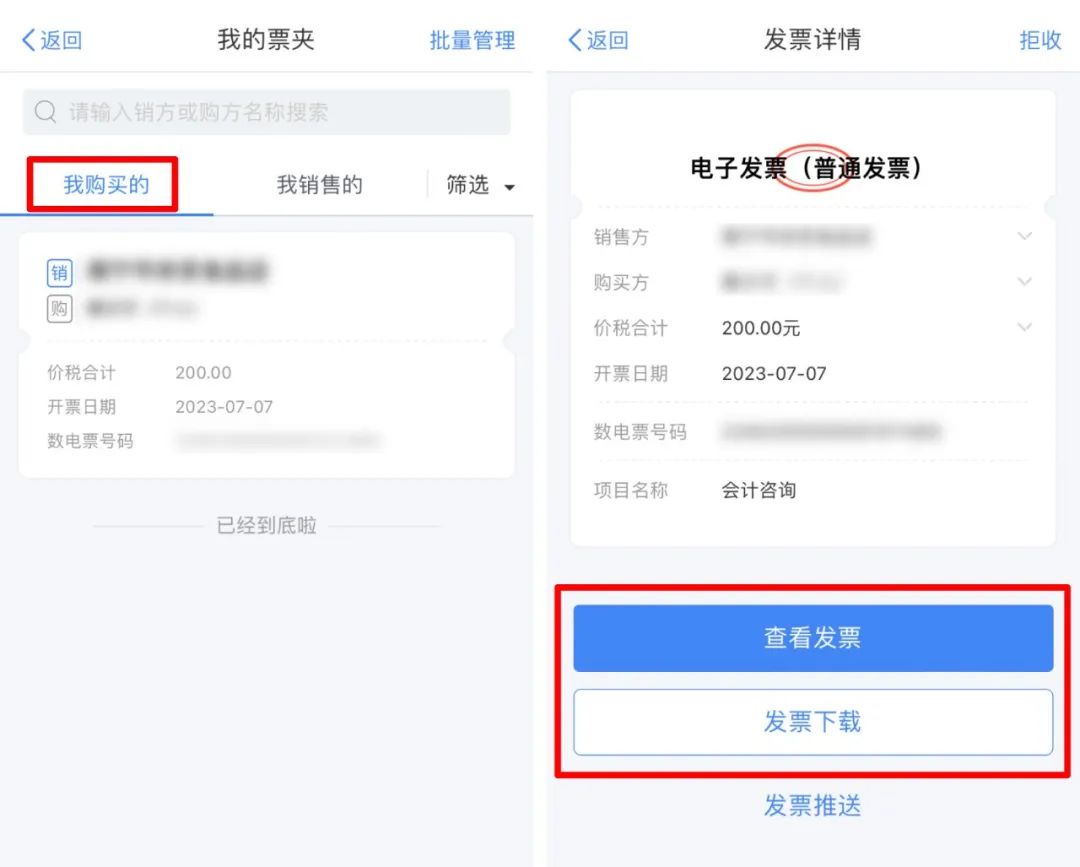Switch to the 我购买的 tab
Screen dimensions: 1080x867
[x=106, y=185]
